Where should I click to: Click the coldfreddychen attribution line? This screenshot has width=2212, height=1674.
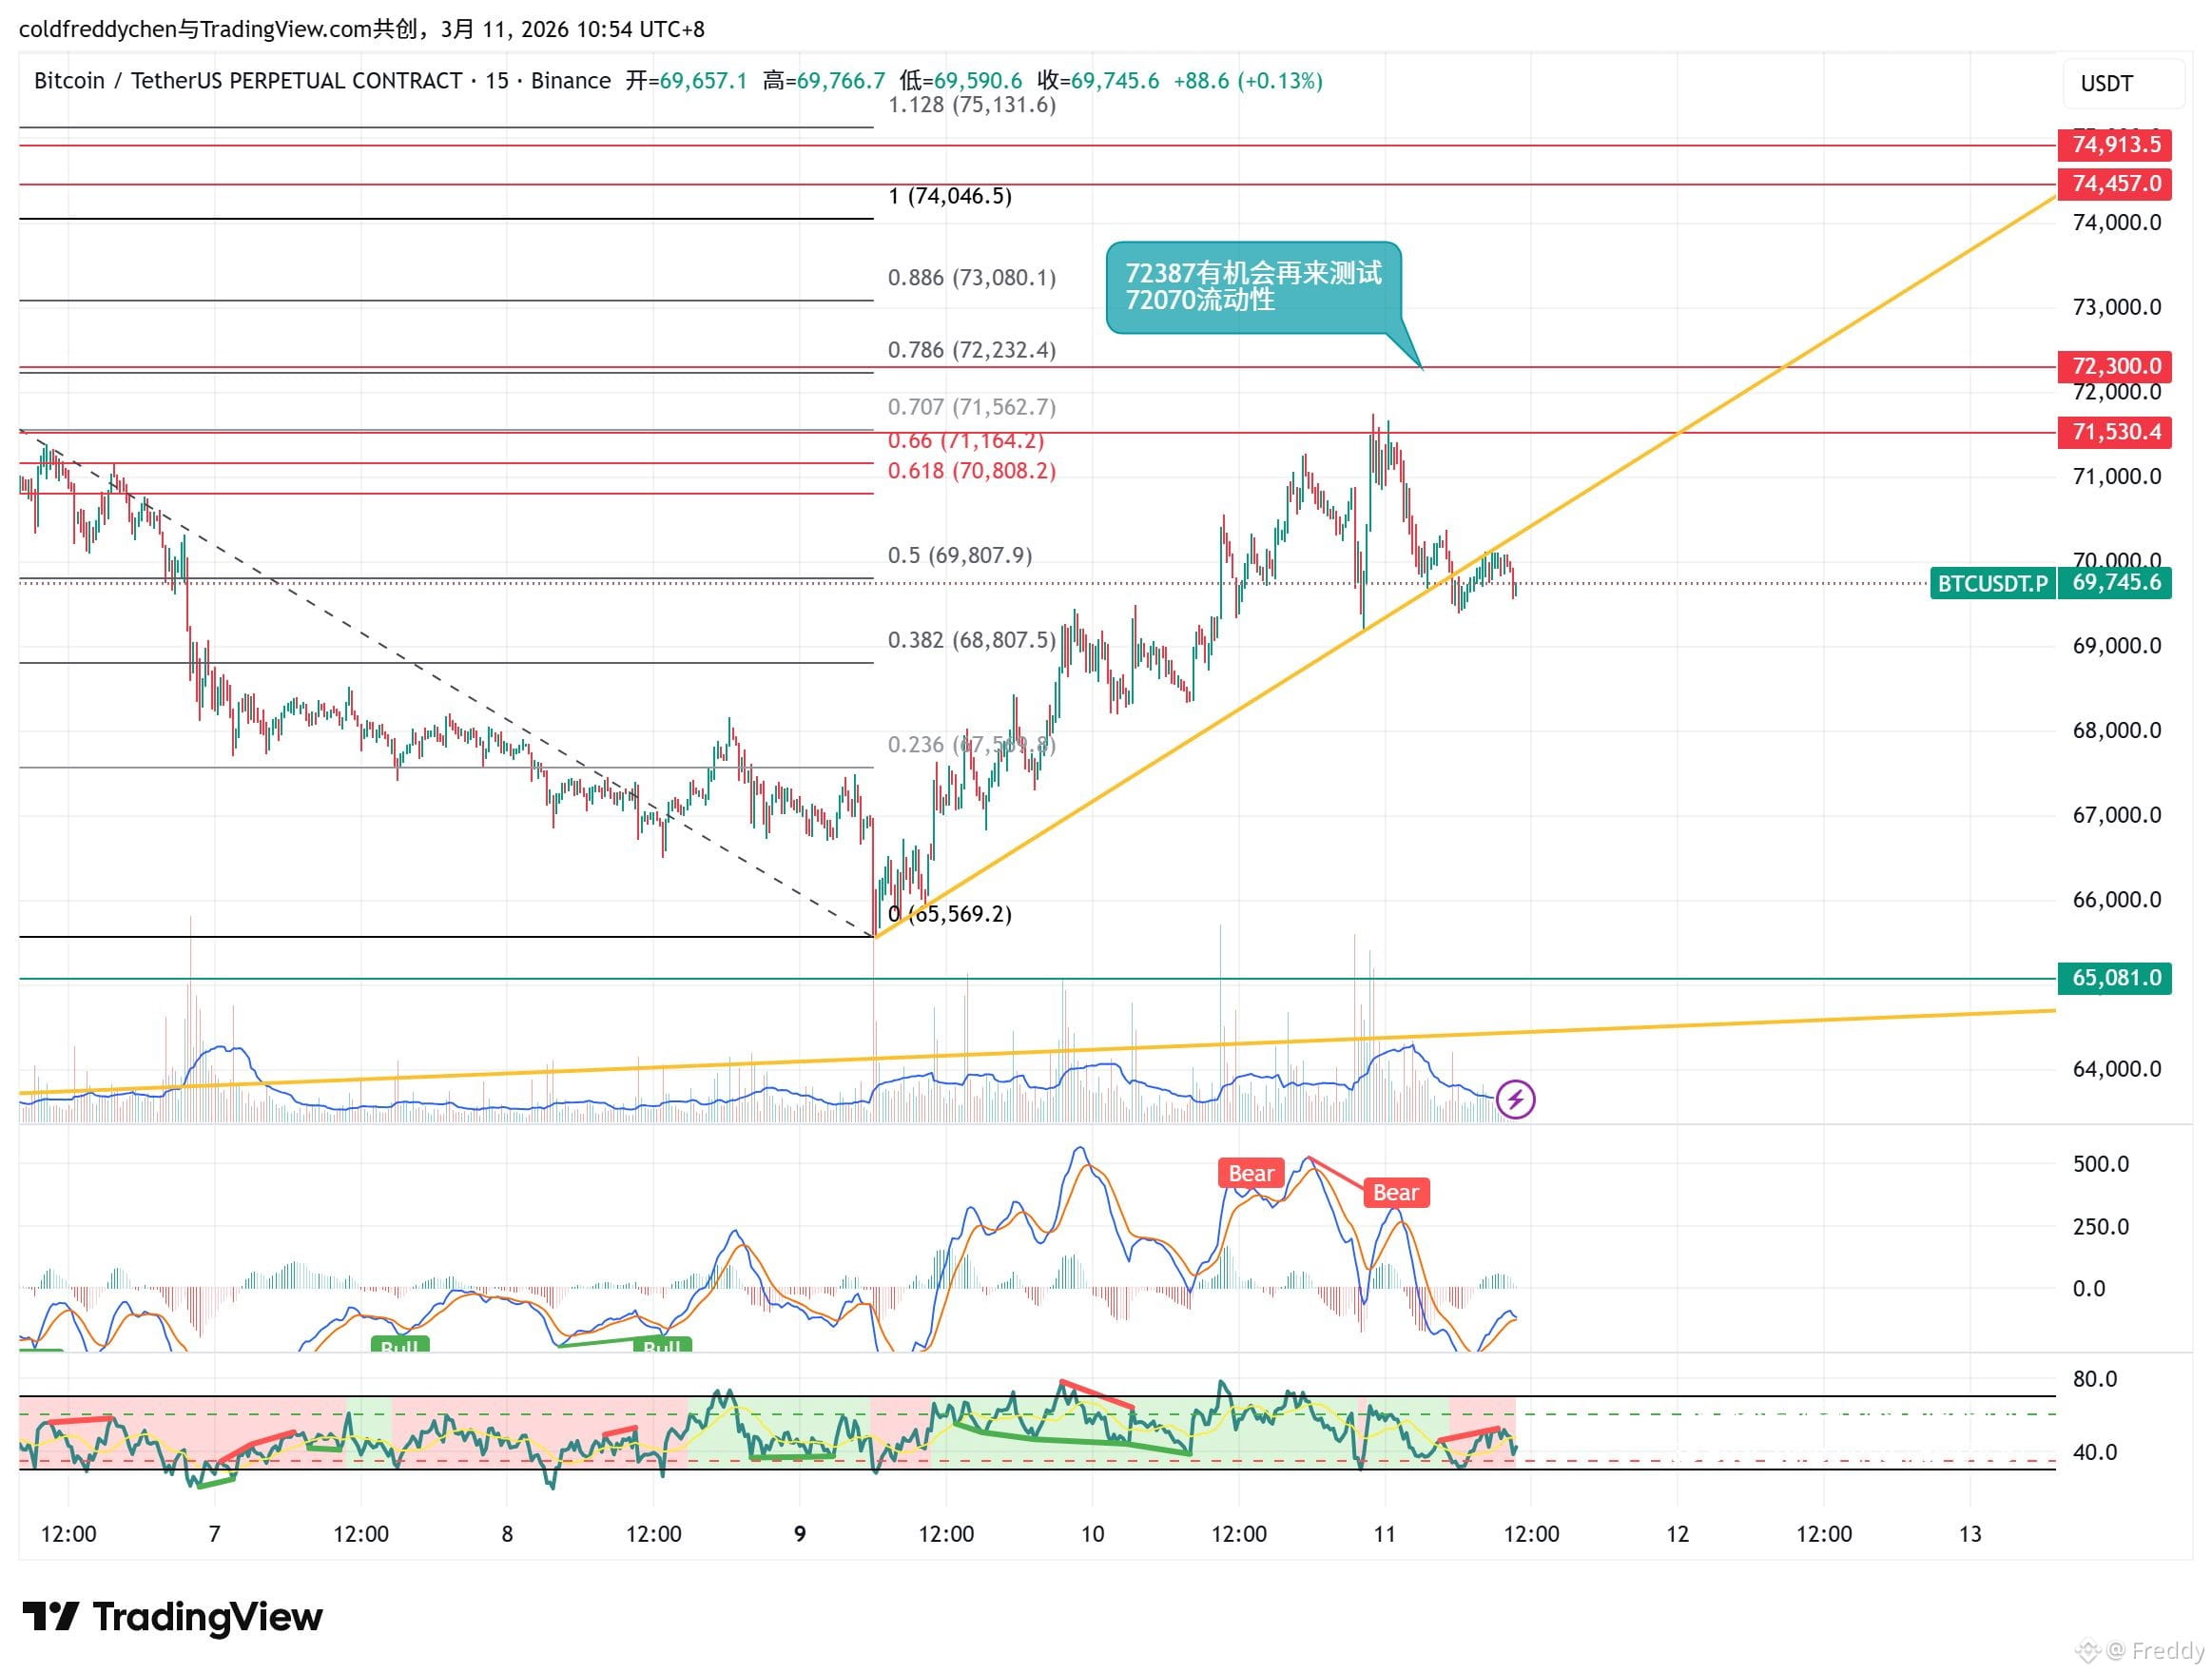pyautogui.click(x=362, y=29)
